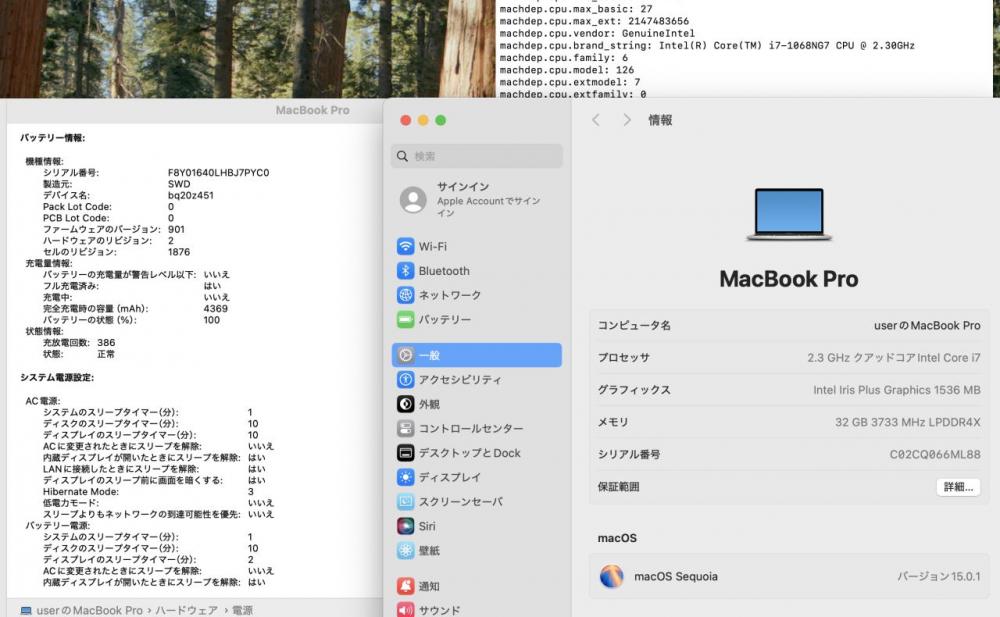Click the terminal line machdep.cpu.brand_string
The image size is (1000, 617).
click(x=707, y=45)
